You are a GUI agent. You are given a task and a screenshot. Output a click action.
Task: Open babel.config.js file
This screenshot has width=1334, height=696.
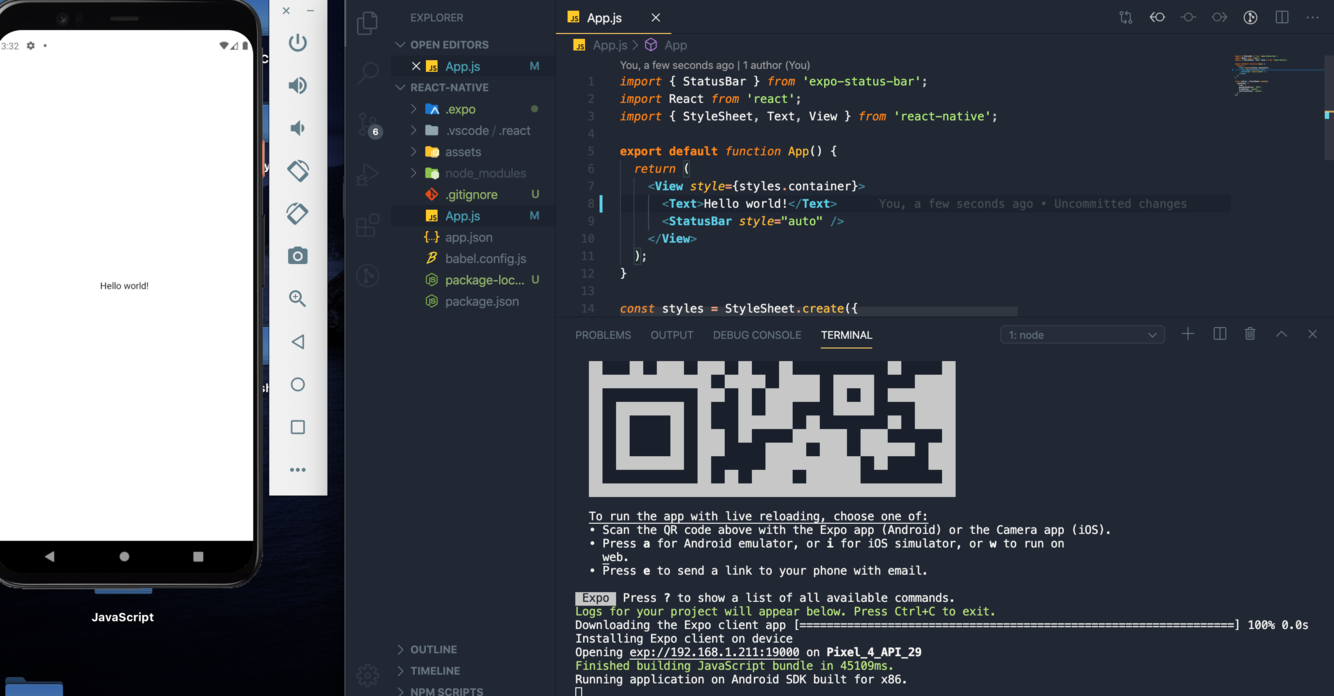[486, 259]
